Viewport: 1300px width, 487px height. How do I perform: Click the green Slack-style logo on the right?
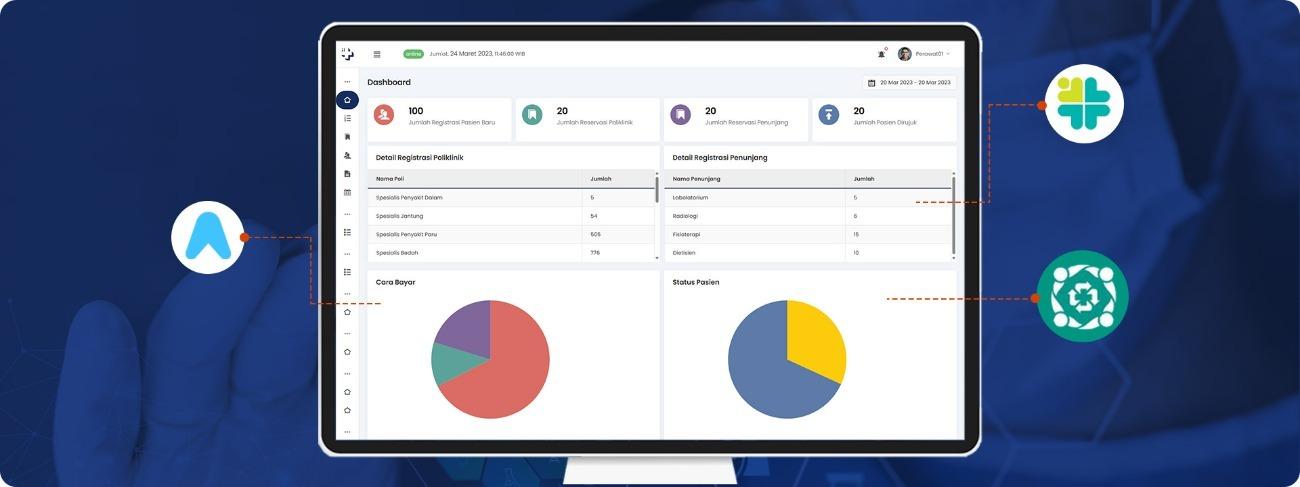coord(1084,104)
